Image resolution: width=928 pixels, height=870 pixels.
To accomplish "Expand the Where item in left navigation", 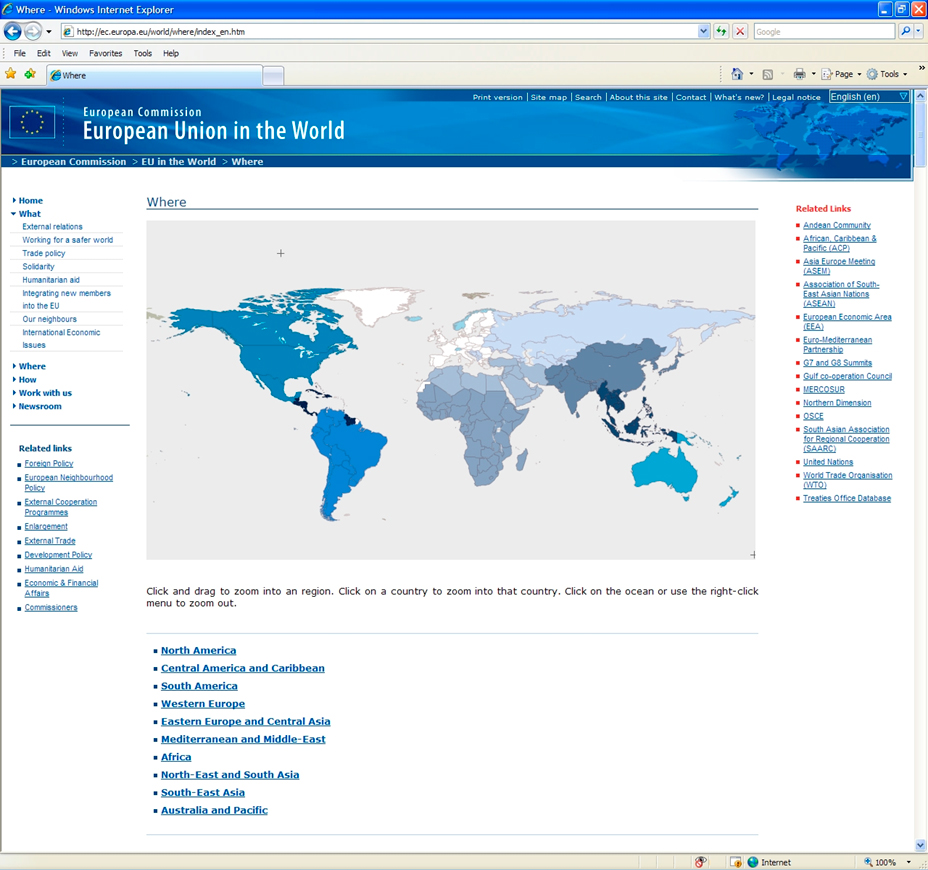I will (32, 366).
